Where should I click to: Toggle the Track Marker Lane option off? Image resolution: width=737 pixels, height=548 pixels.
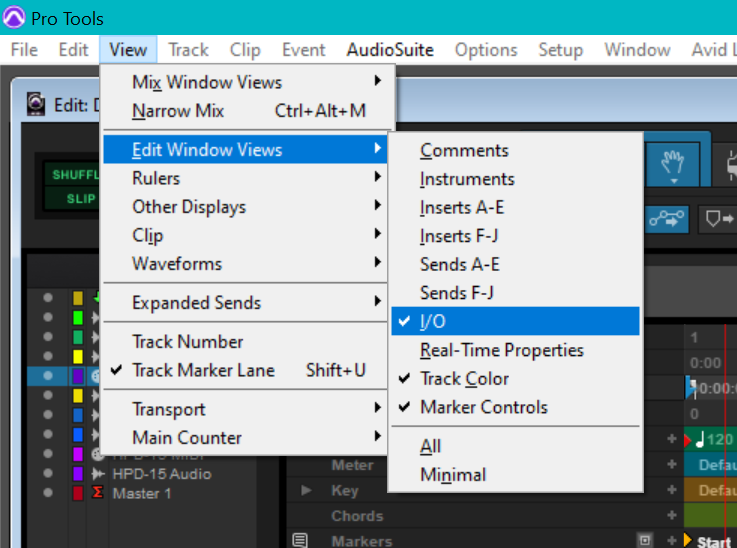pos(203,370)
